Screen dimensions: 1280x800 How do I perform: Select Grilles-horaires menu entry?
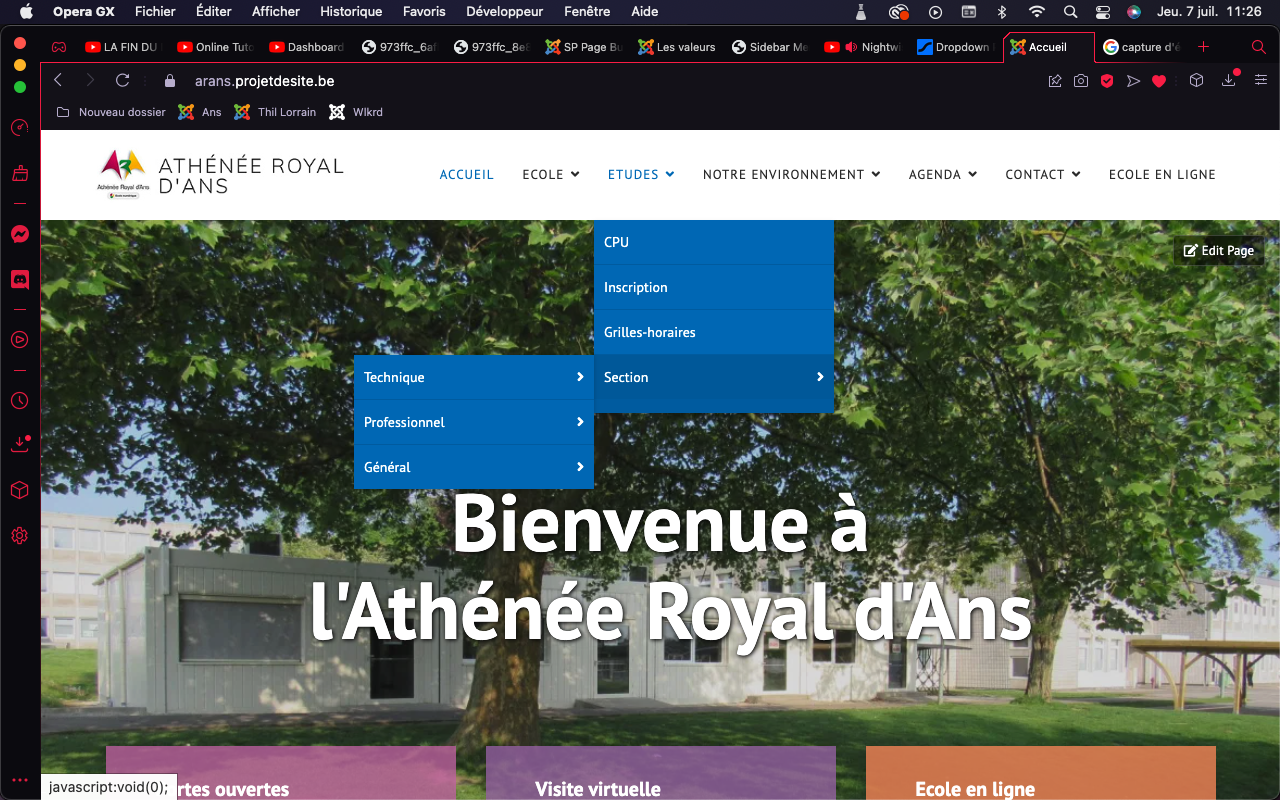click(x=714, y=332)
